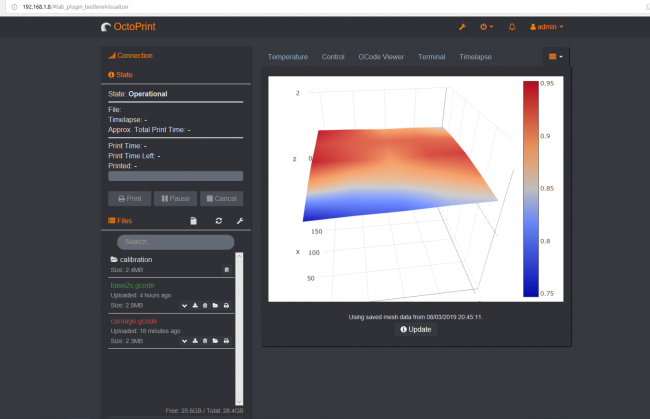This screenshot has width=650, height=419.
Task: Expand additional info for base2s.gcode
Action: tap(184, 305)
